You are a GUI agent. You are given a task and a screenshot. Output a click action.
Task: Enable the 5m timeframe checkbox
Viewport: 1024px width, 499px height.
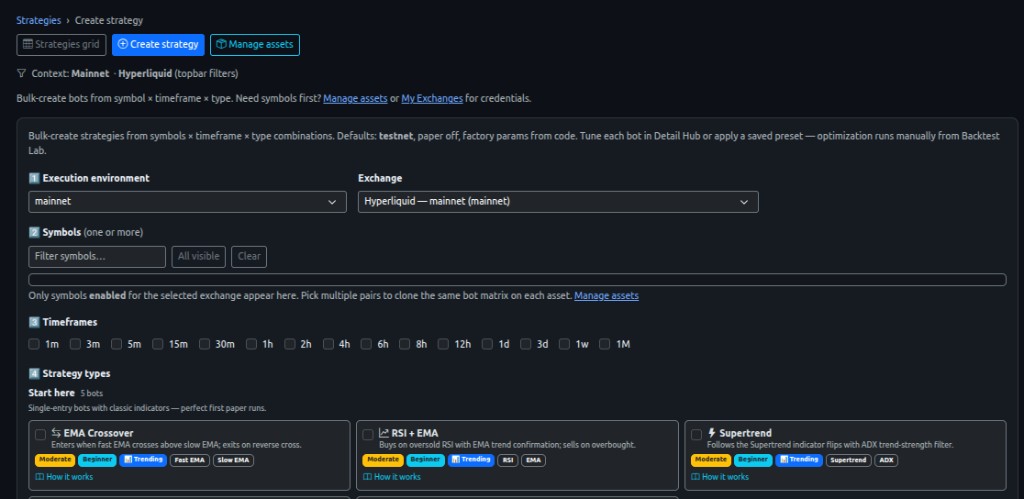tap(116, 344)
